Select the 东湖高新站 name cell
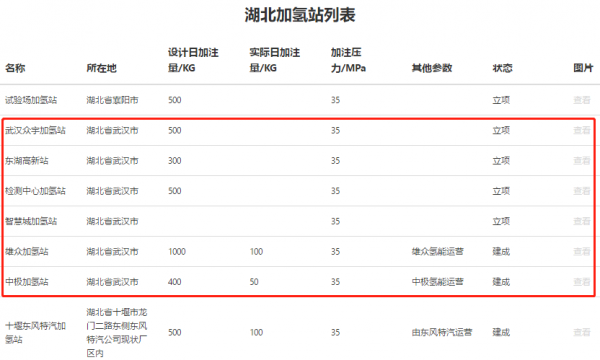Screen dimensions: 600x360 27,161
